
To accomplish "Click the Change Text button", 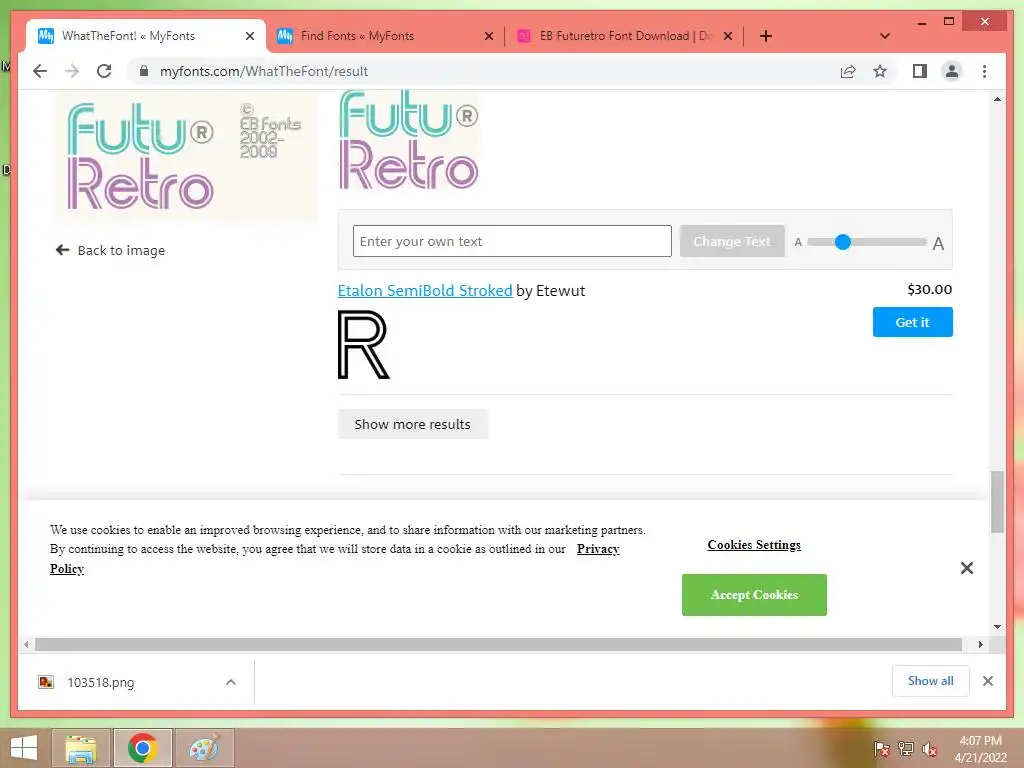I will (732, 241).
